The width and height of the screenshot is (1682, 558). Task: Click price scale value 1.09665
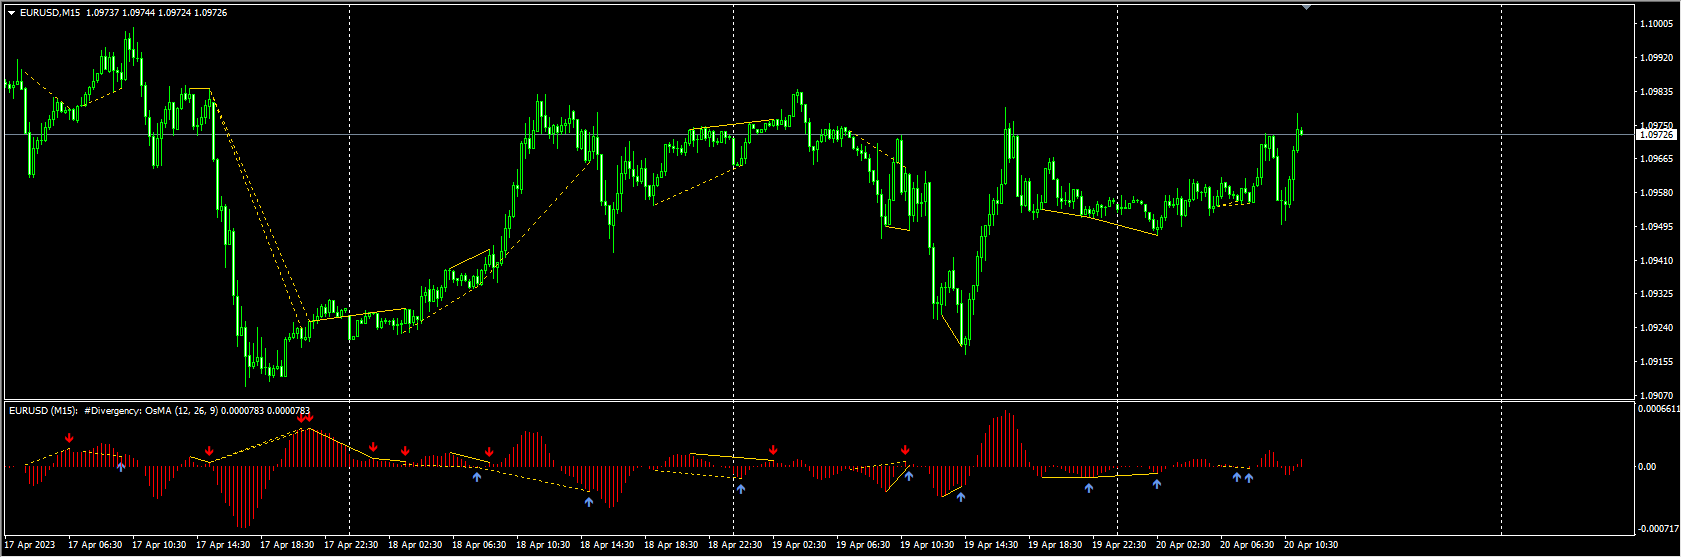[1657, 159]
